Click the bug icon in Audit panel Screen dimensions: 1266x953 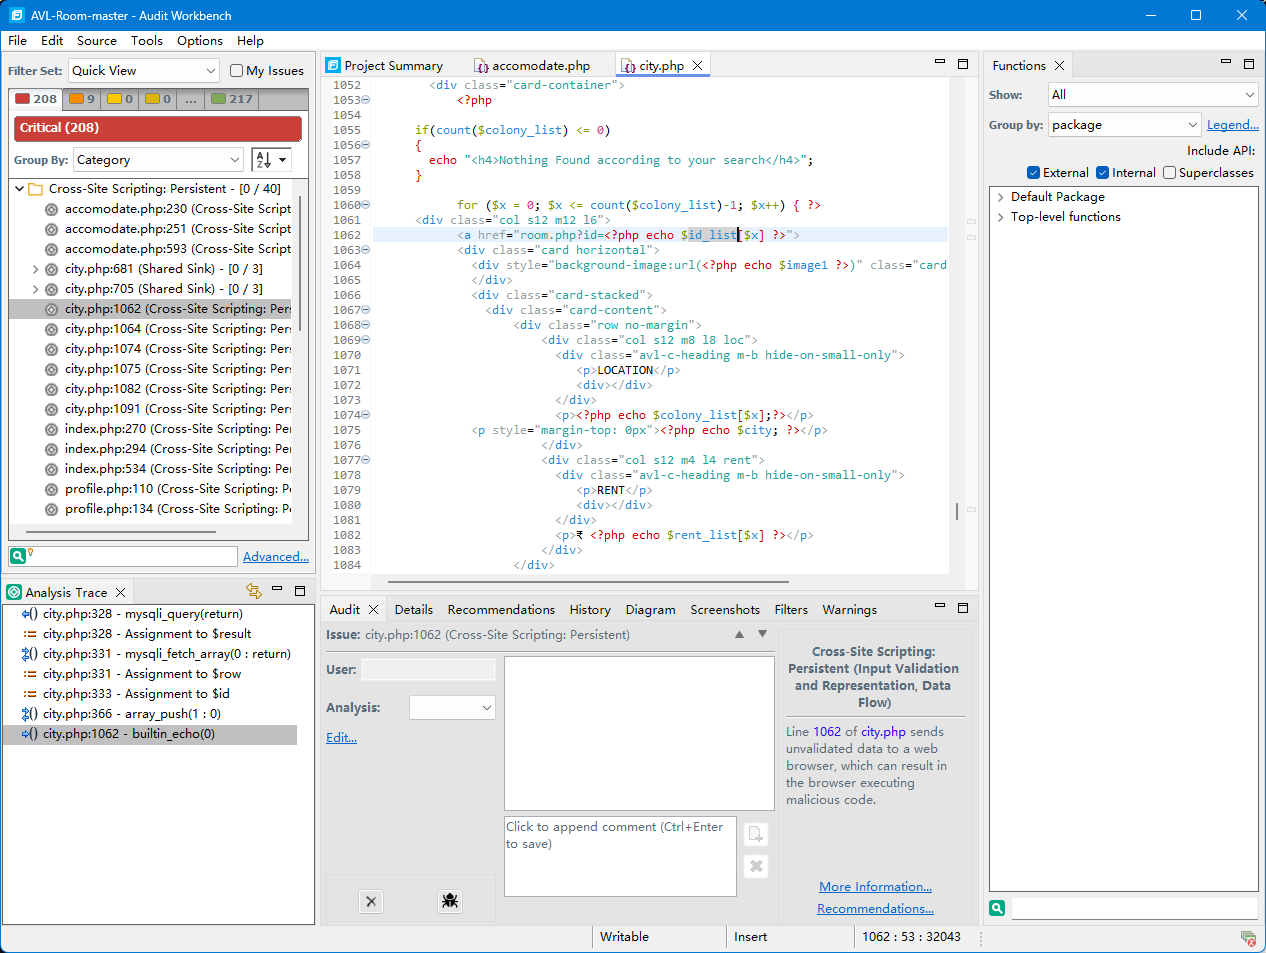pos(450,901)
